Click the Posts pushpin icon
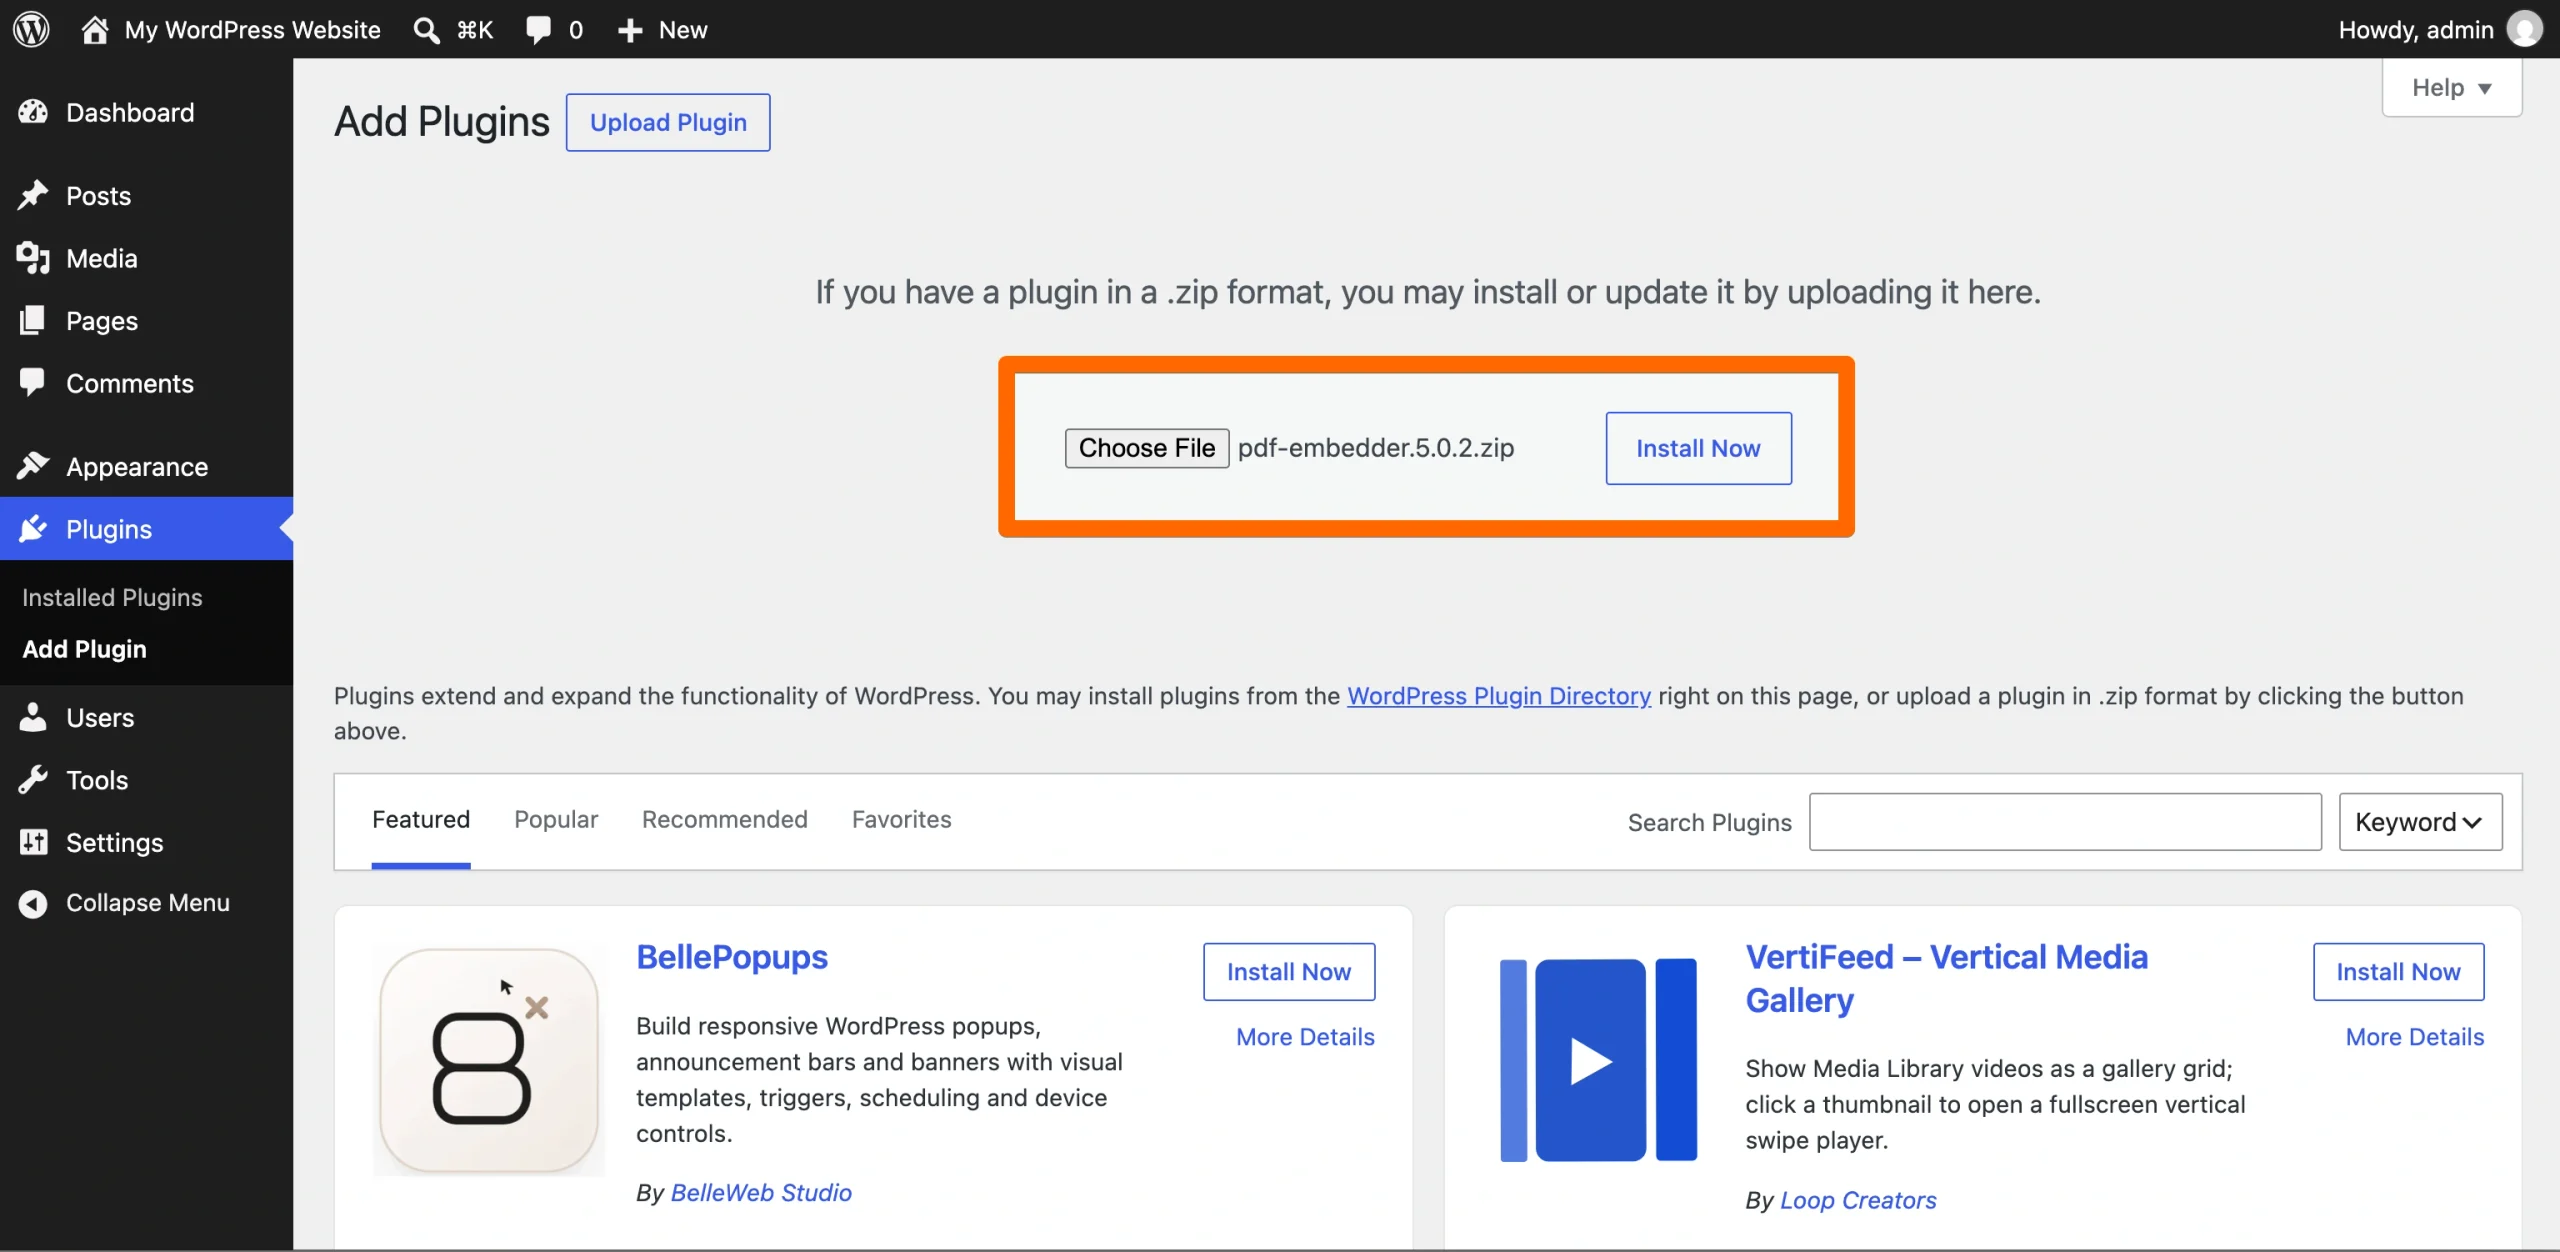2560x1252 pixels. pyautogui.click(x=33, y=195)
